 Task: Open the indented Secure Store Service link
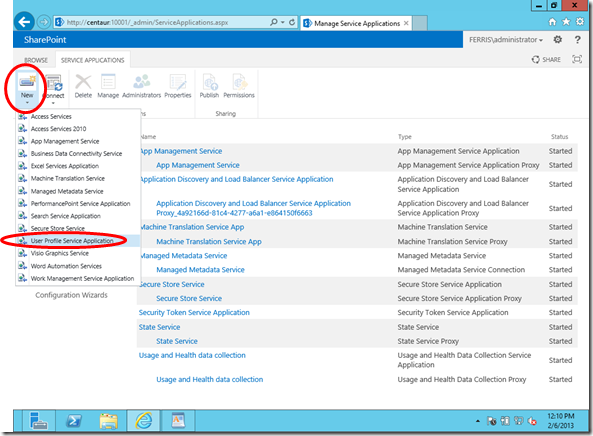(189, 299)
